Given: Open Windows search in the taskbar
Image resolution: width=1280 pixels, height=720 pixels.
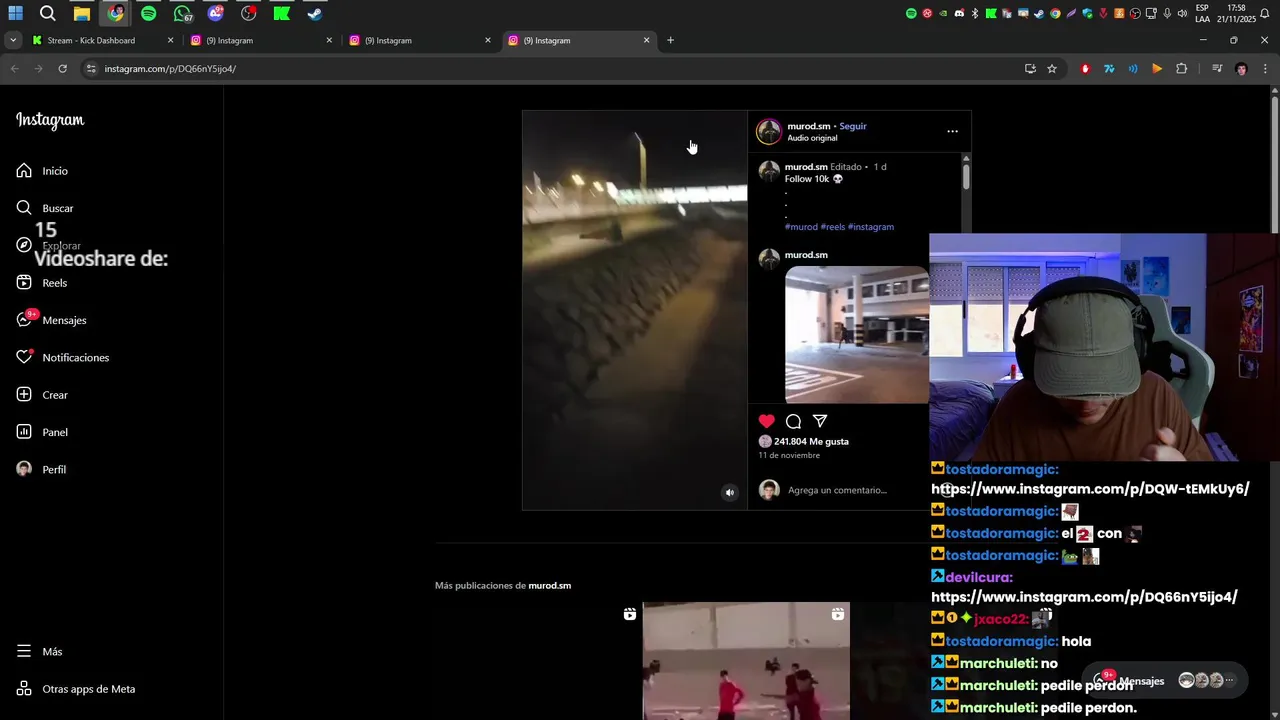Looking at the screenshot, I should [x=48, y=14].
